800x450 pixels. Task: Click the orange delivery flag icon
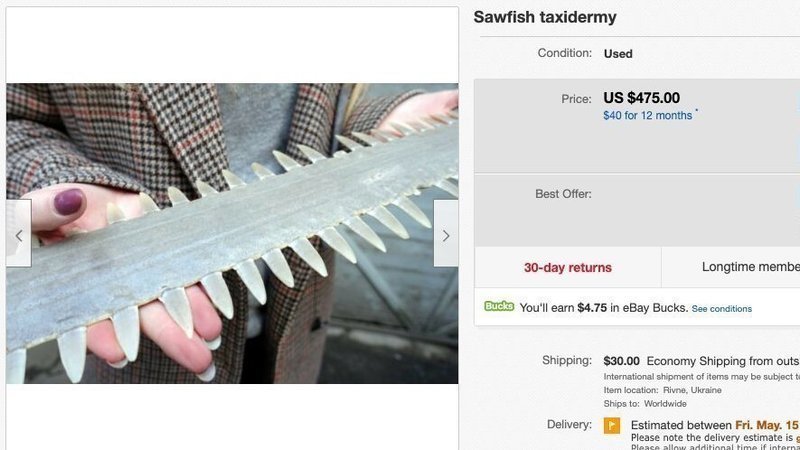tap(612, 425)
